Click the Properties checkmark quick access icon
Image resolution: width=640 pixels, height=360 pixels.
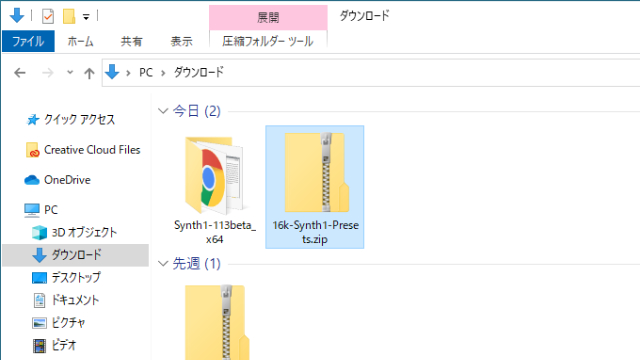(48, 16)
